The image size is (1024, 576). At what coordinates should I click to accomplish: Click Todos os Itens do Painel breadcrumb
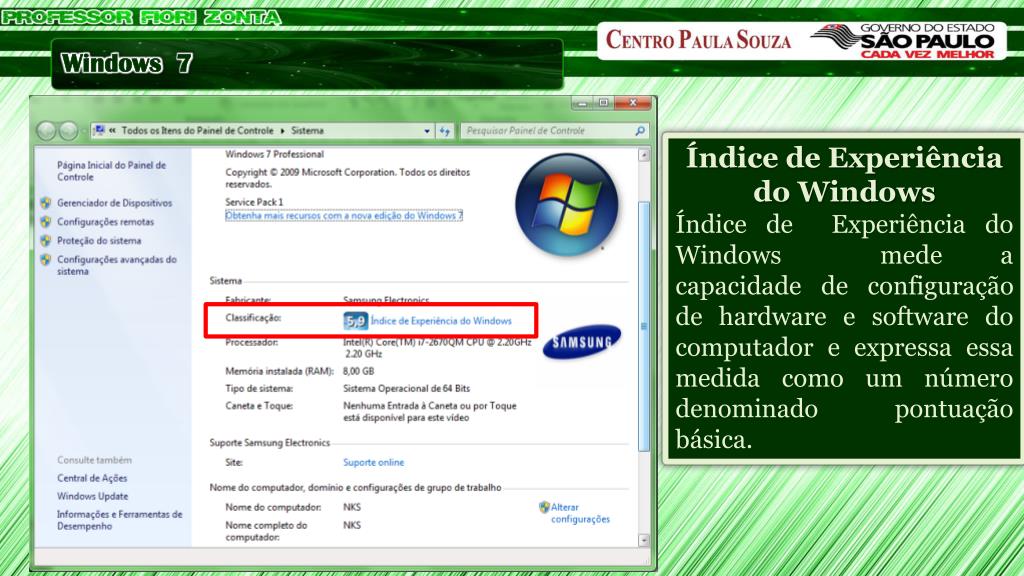tap(197, 131)
